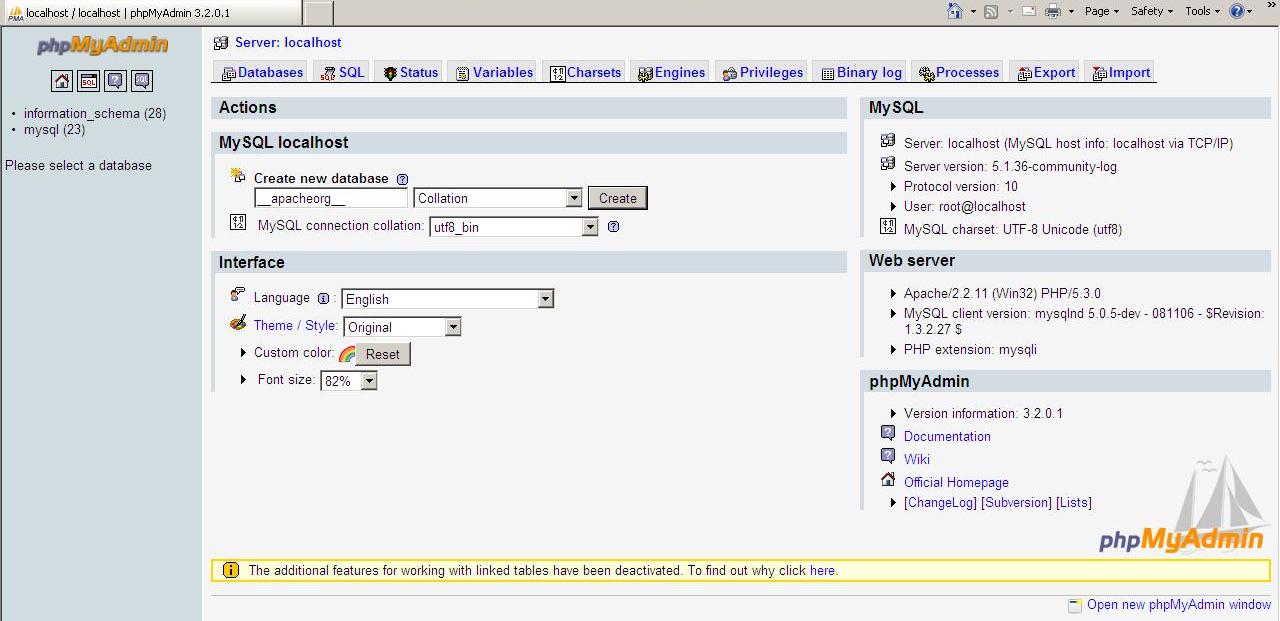Click the Reset custom color button
Viewport: 1280px width, 621px height.
click(383, 354)
